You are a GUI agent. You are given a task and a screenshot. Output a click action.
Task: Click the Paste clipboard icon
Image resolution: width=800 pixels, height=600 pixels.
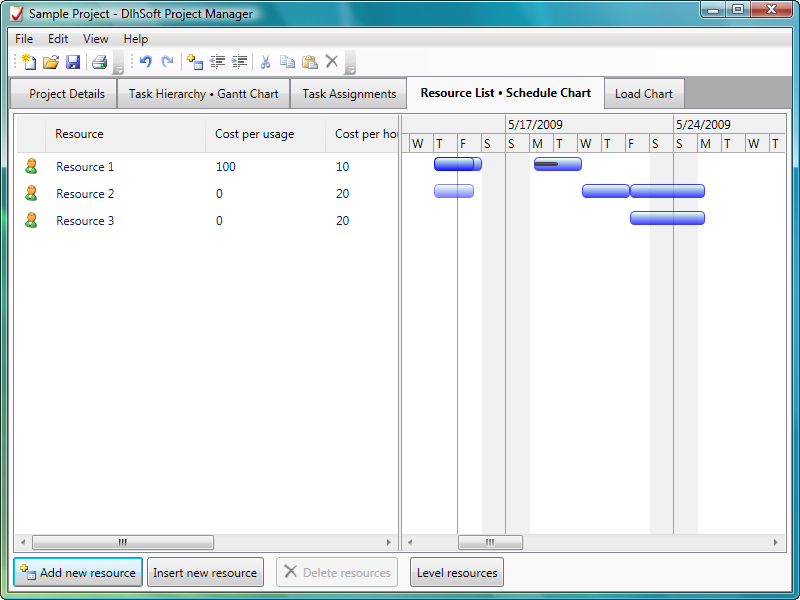(x=309, y=62)
